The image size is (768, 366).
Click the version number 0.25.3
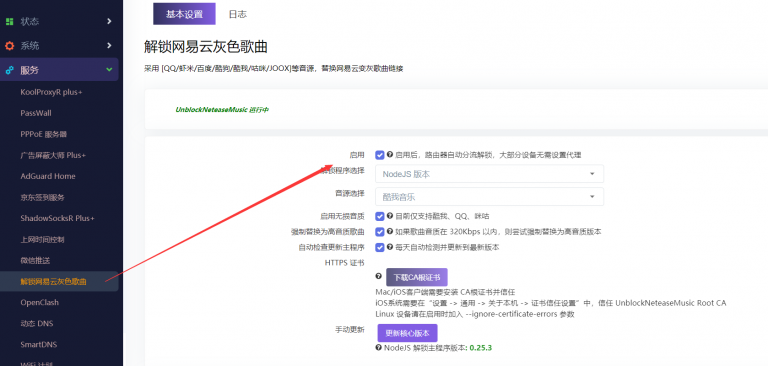tap(480, 348)
